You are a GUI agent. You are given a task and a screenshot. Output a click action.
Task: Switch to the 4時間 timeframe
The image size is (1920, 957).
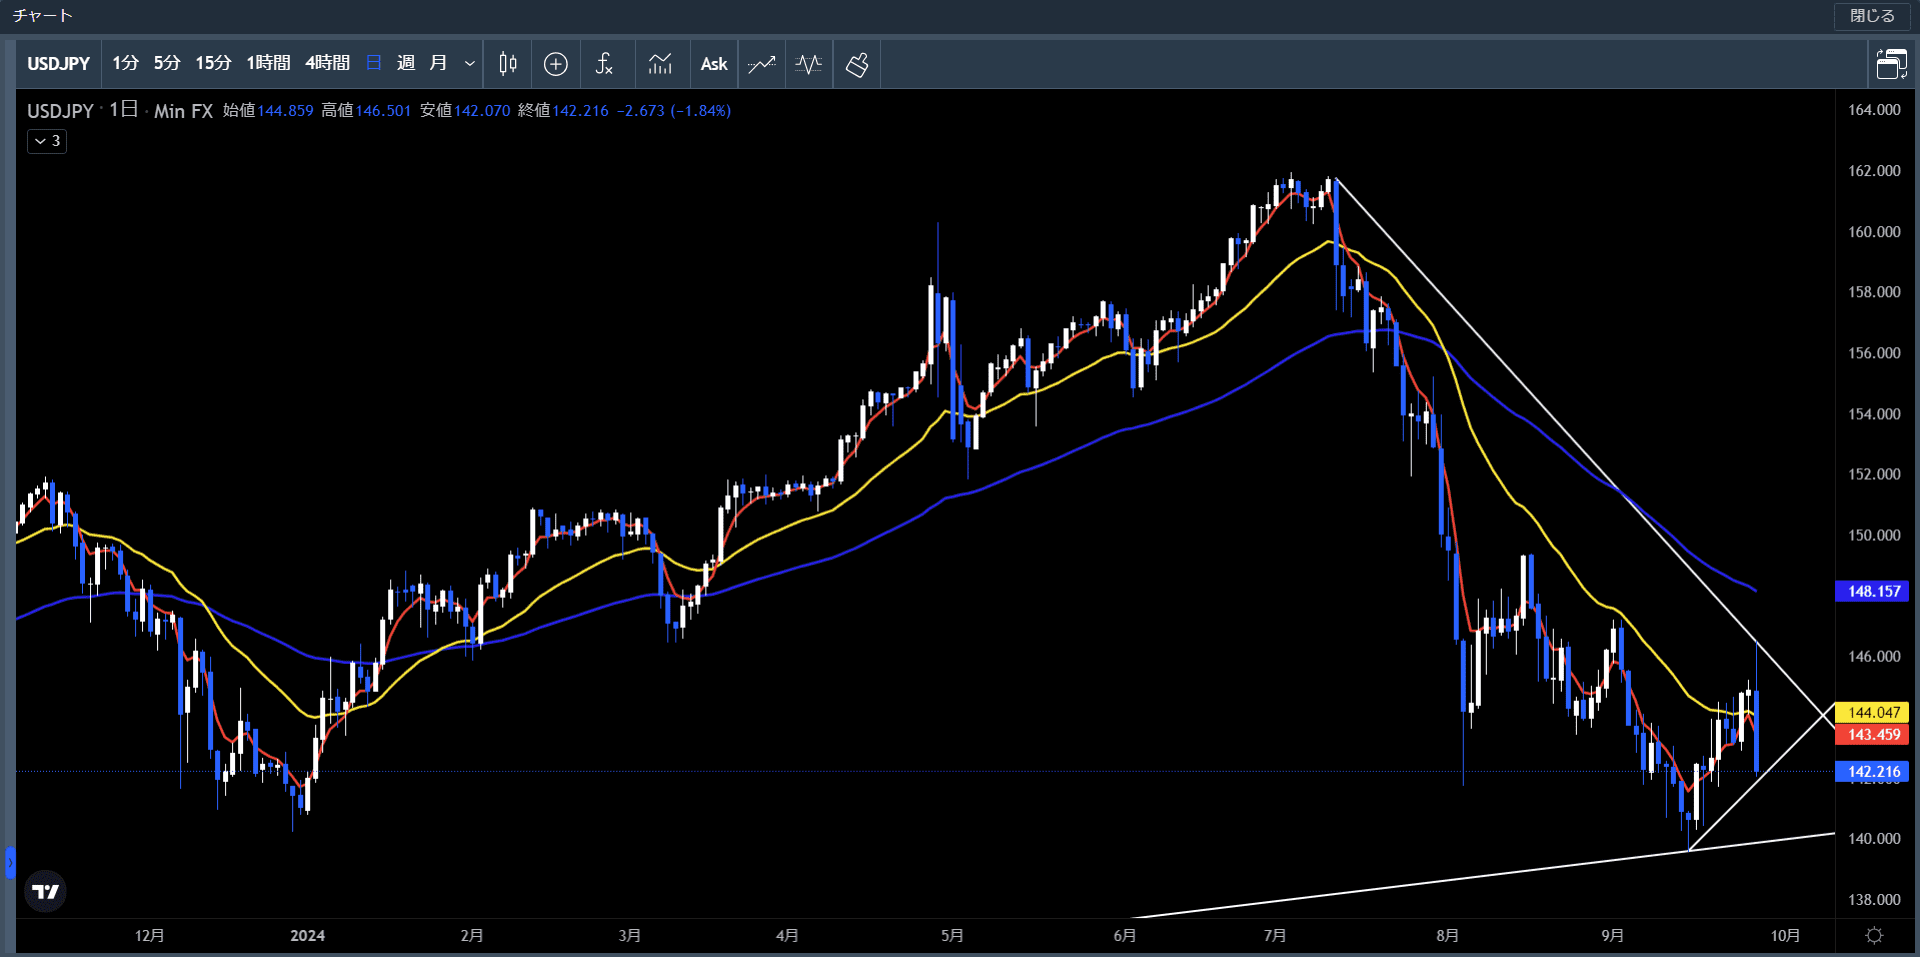point(328,63)
